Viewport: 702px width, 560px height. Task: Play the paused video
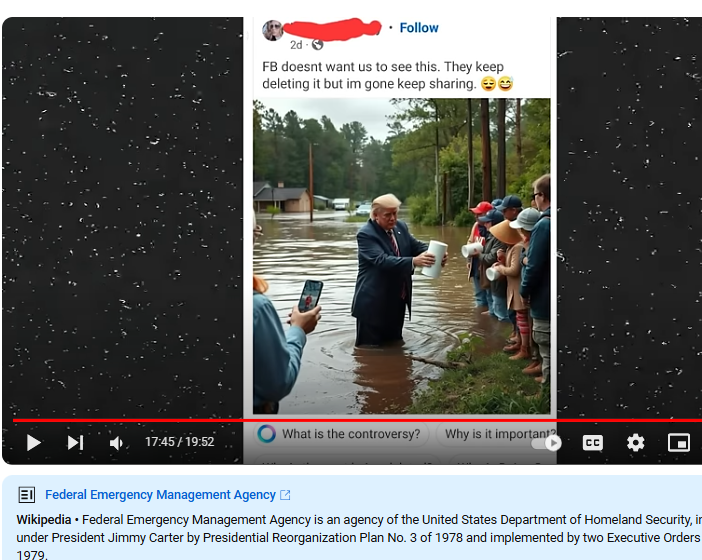point(34,443)
